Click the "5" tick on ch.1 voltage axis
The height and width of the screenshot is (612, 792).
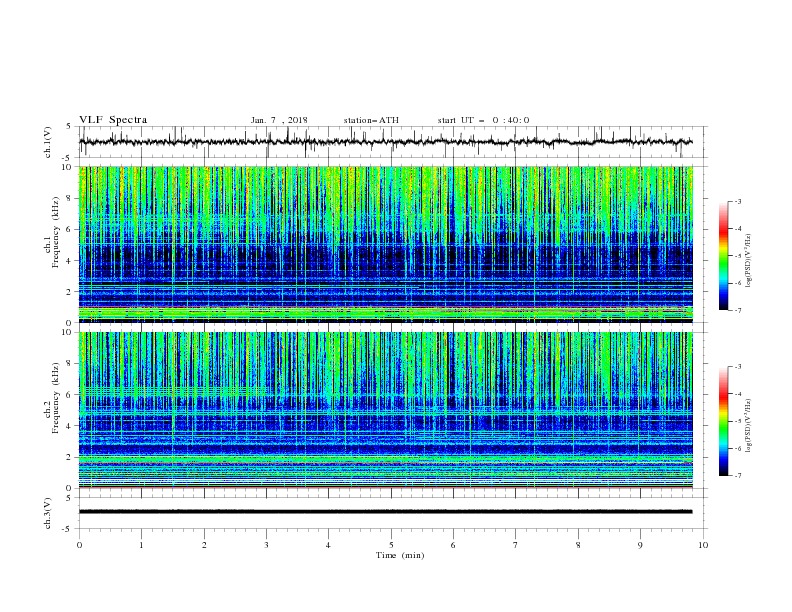tap(70, 127)
